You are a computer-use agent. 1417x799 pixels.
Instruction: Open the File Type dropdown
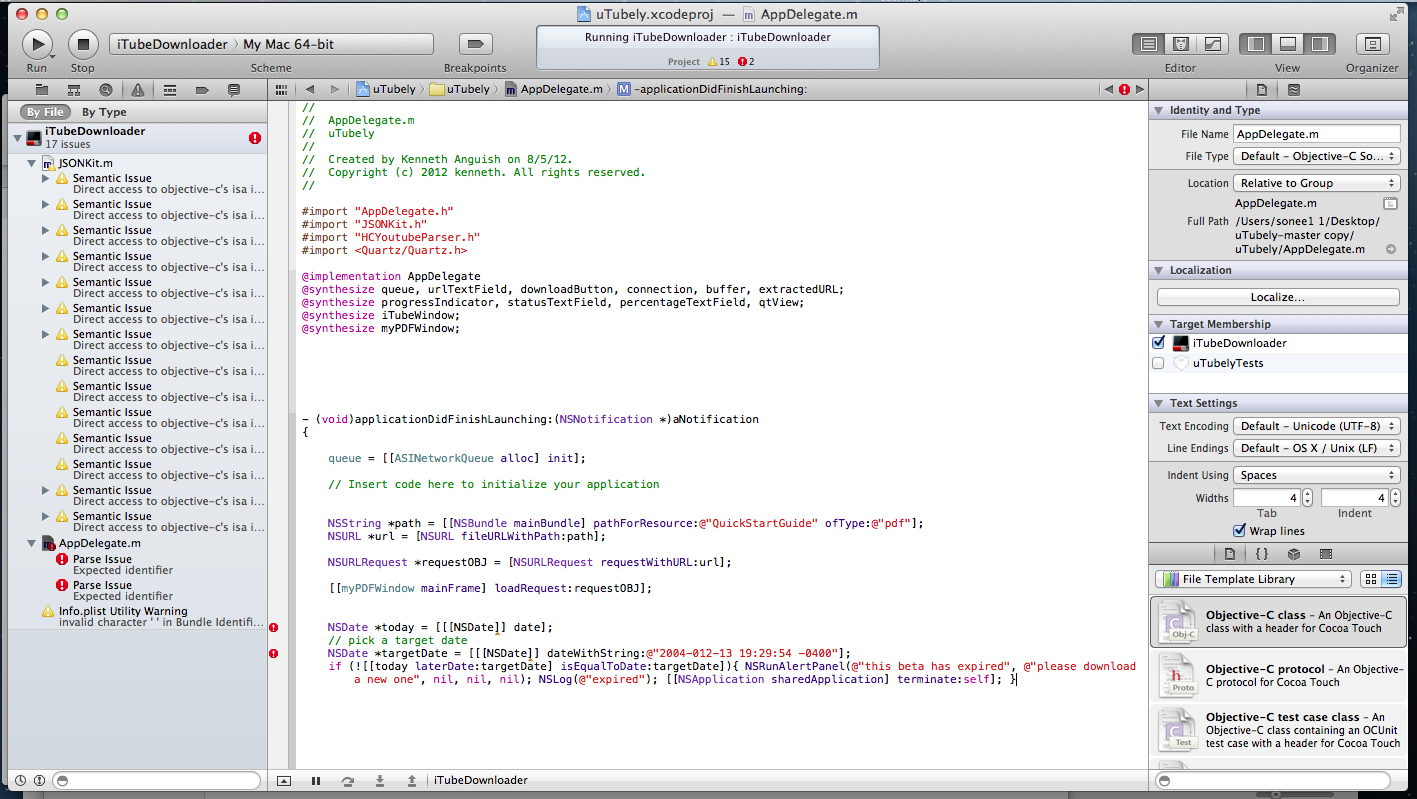(1317, 156)
